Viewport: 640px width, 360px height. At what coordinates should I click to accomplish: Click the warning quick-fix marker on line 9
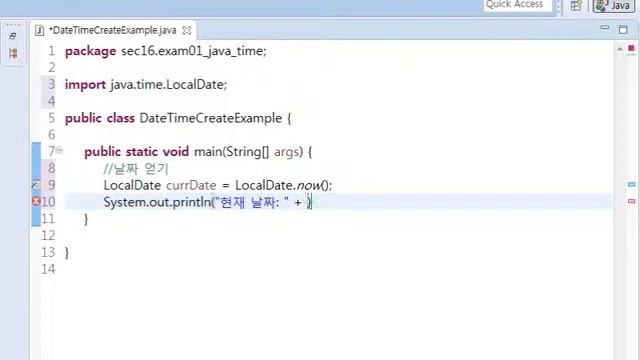pyautogui.click(x=36, y=184)
